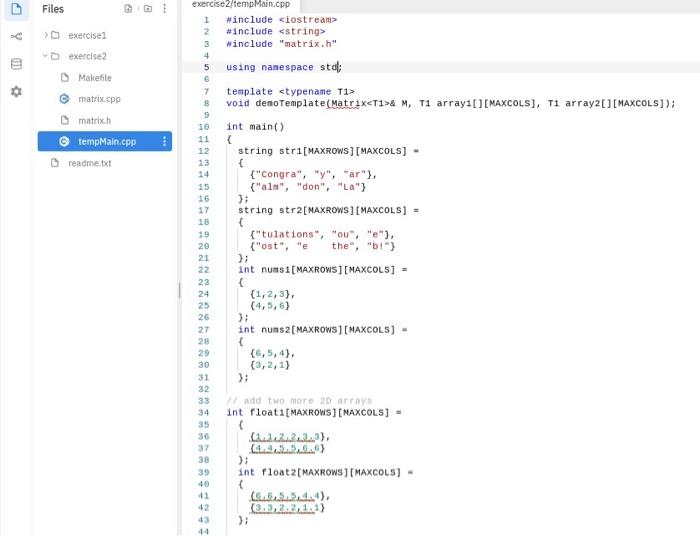700x536 pixels.
Task: Click the 'int main()' line
Action: [255, 127]
